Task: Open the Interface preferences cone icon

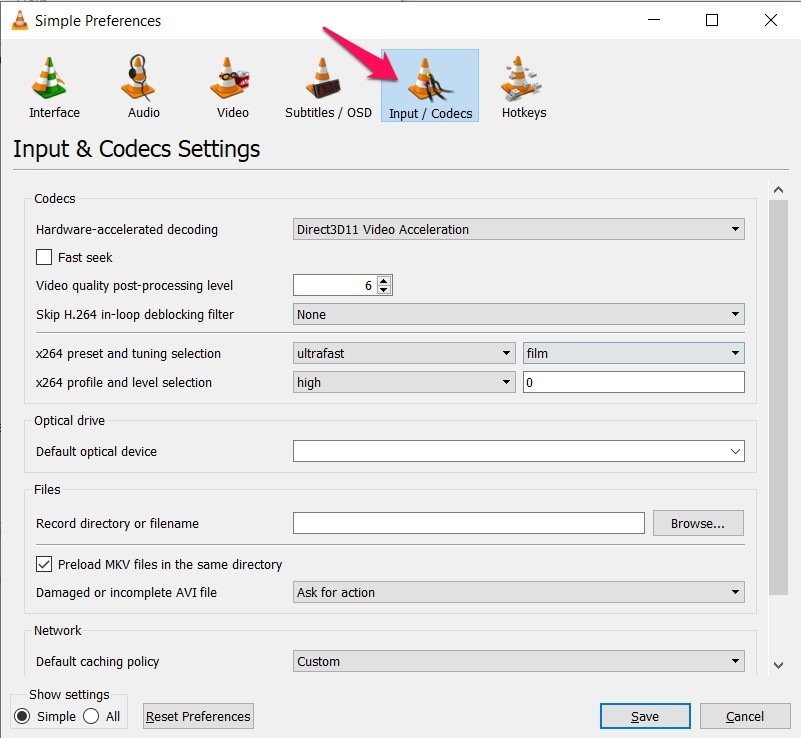Action: tap(49, 78)
